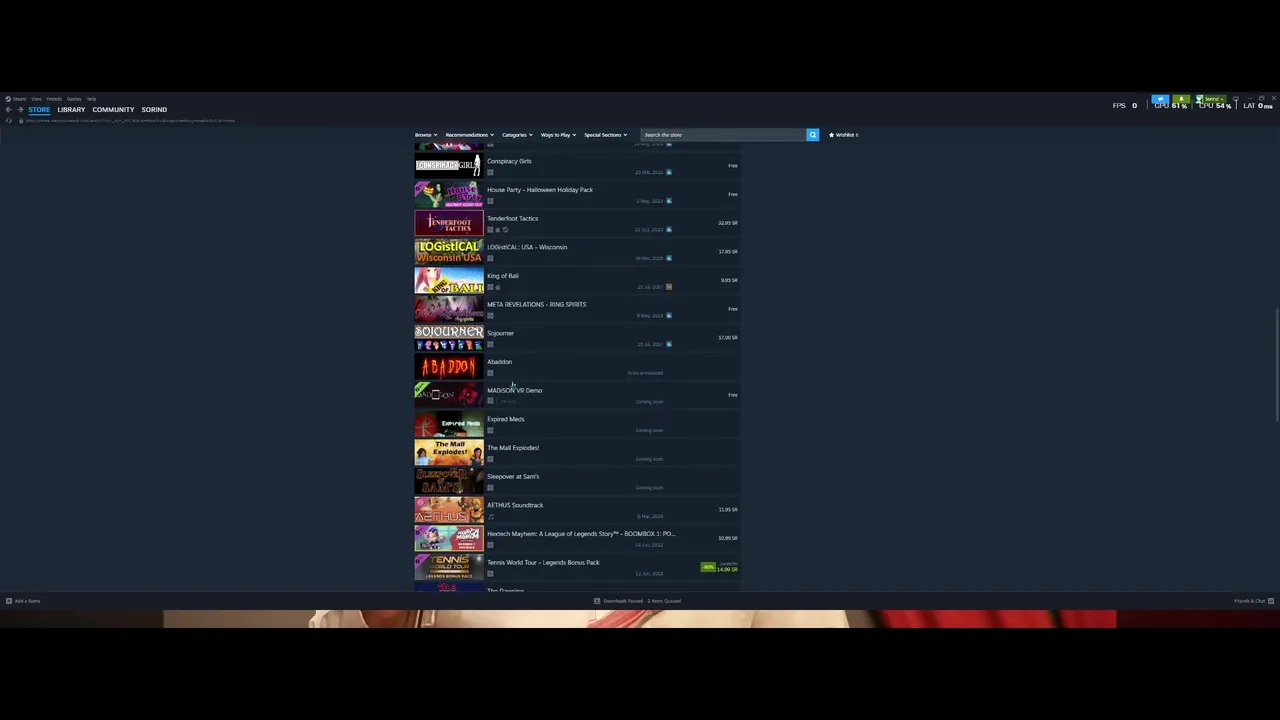This screenshot has height=720, width=1280.
Task: Select the Expired Meds title
Action: 506,419
